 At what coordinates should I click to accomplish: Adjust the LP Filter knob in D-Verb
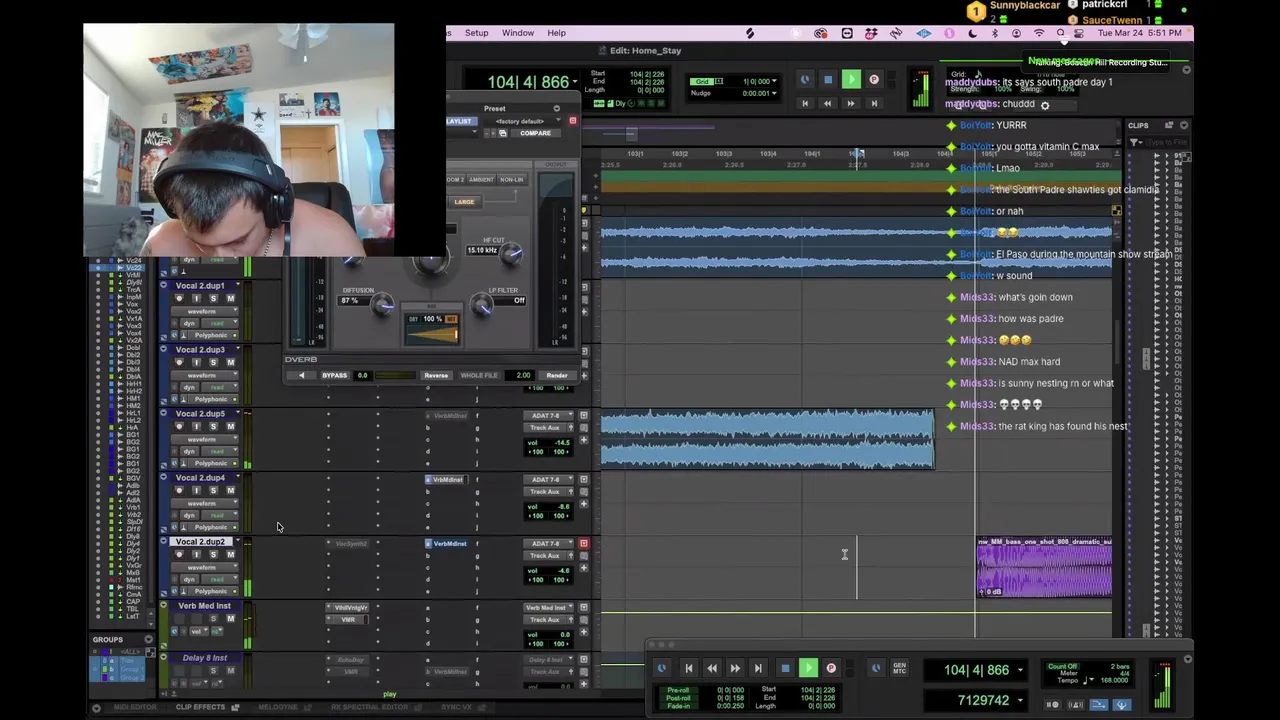coord(482,306)
